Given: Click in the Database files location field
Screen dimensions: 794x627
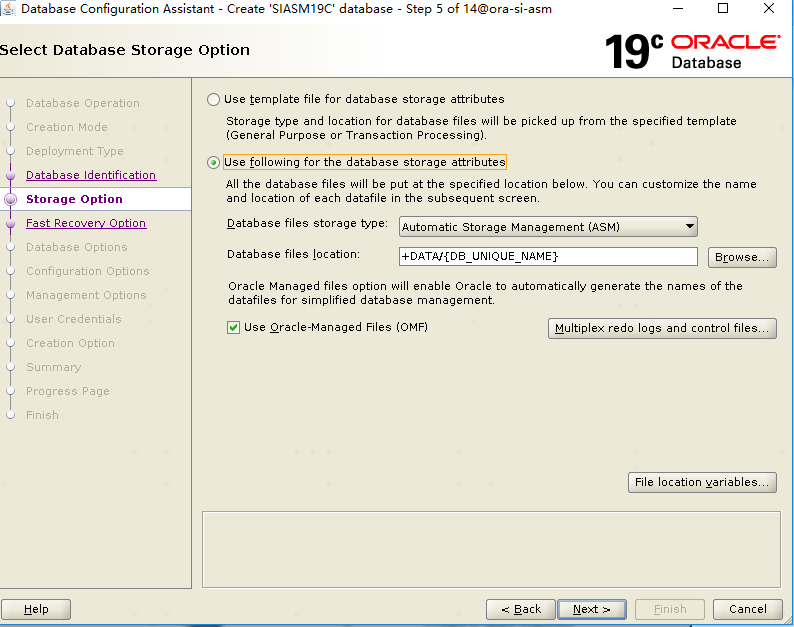Looking at the screenshot, I should (x=548, y=256).
